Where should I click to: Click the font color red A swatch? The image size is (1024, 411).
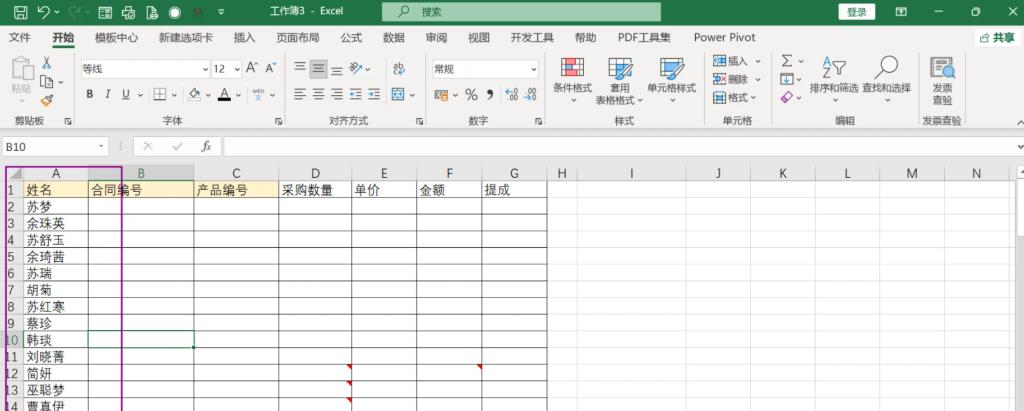tap(224, 95)
